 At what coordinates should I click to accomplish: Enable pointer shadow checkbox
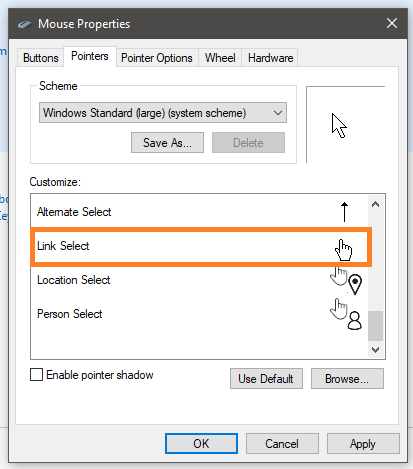(x=36, y=374)
